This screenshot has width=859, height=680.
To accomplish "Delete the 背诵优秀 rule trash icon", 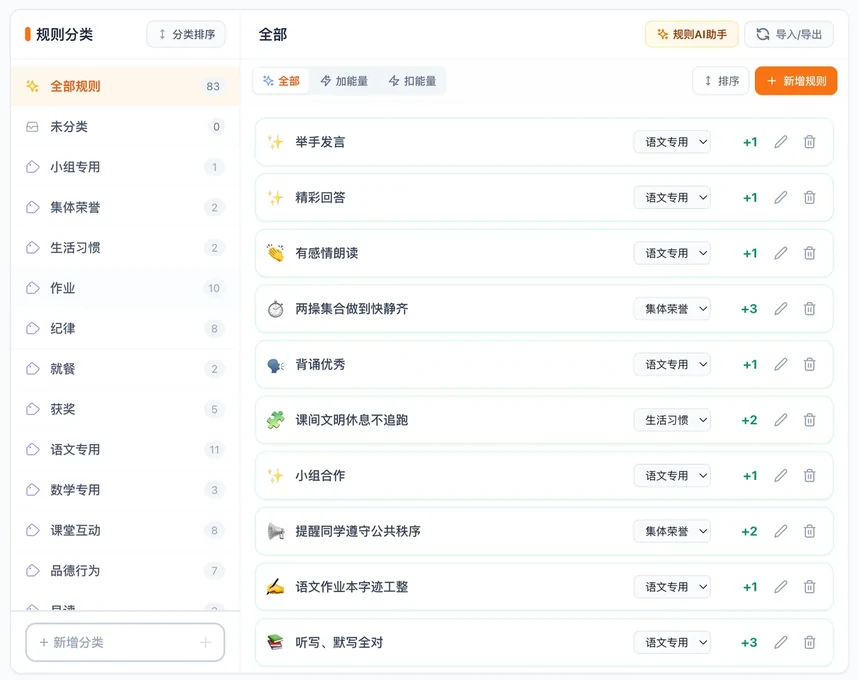I will (809, 364).
